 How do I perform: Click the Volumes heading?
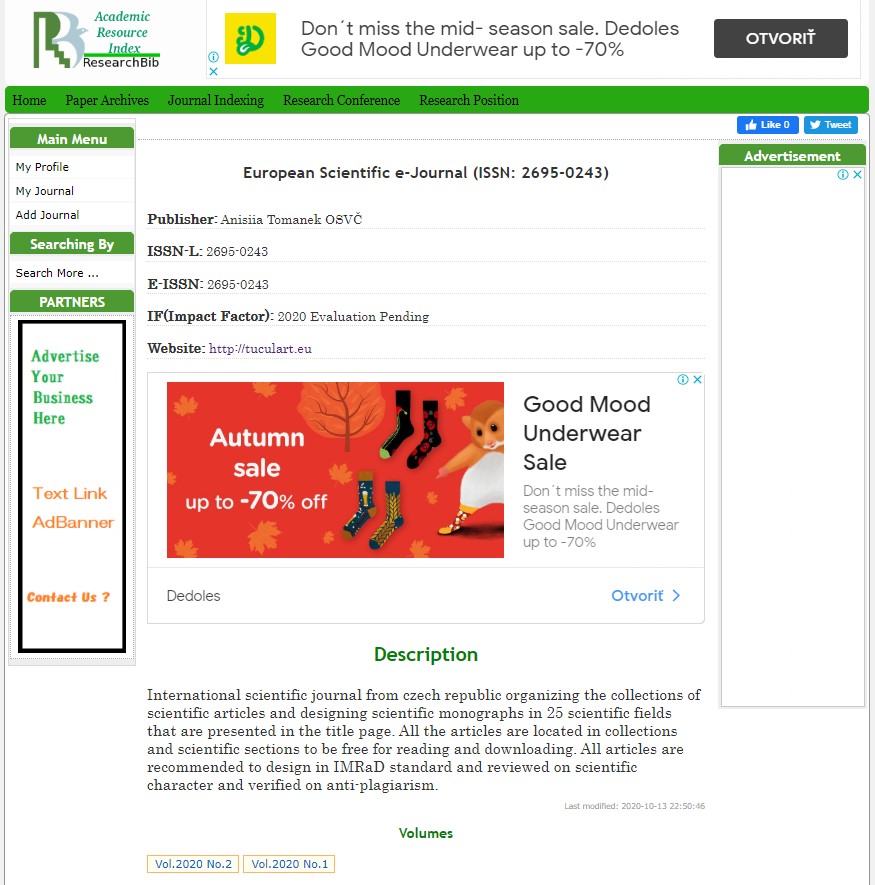coord(426,834)
